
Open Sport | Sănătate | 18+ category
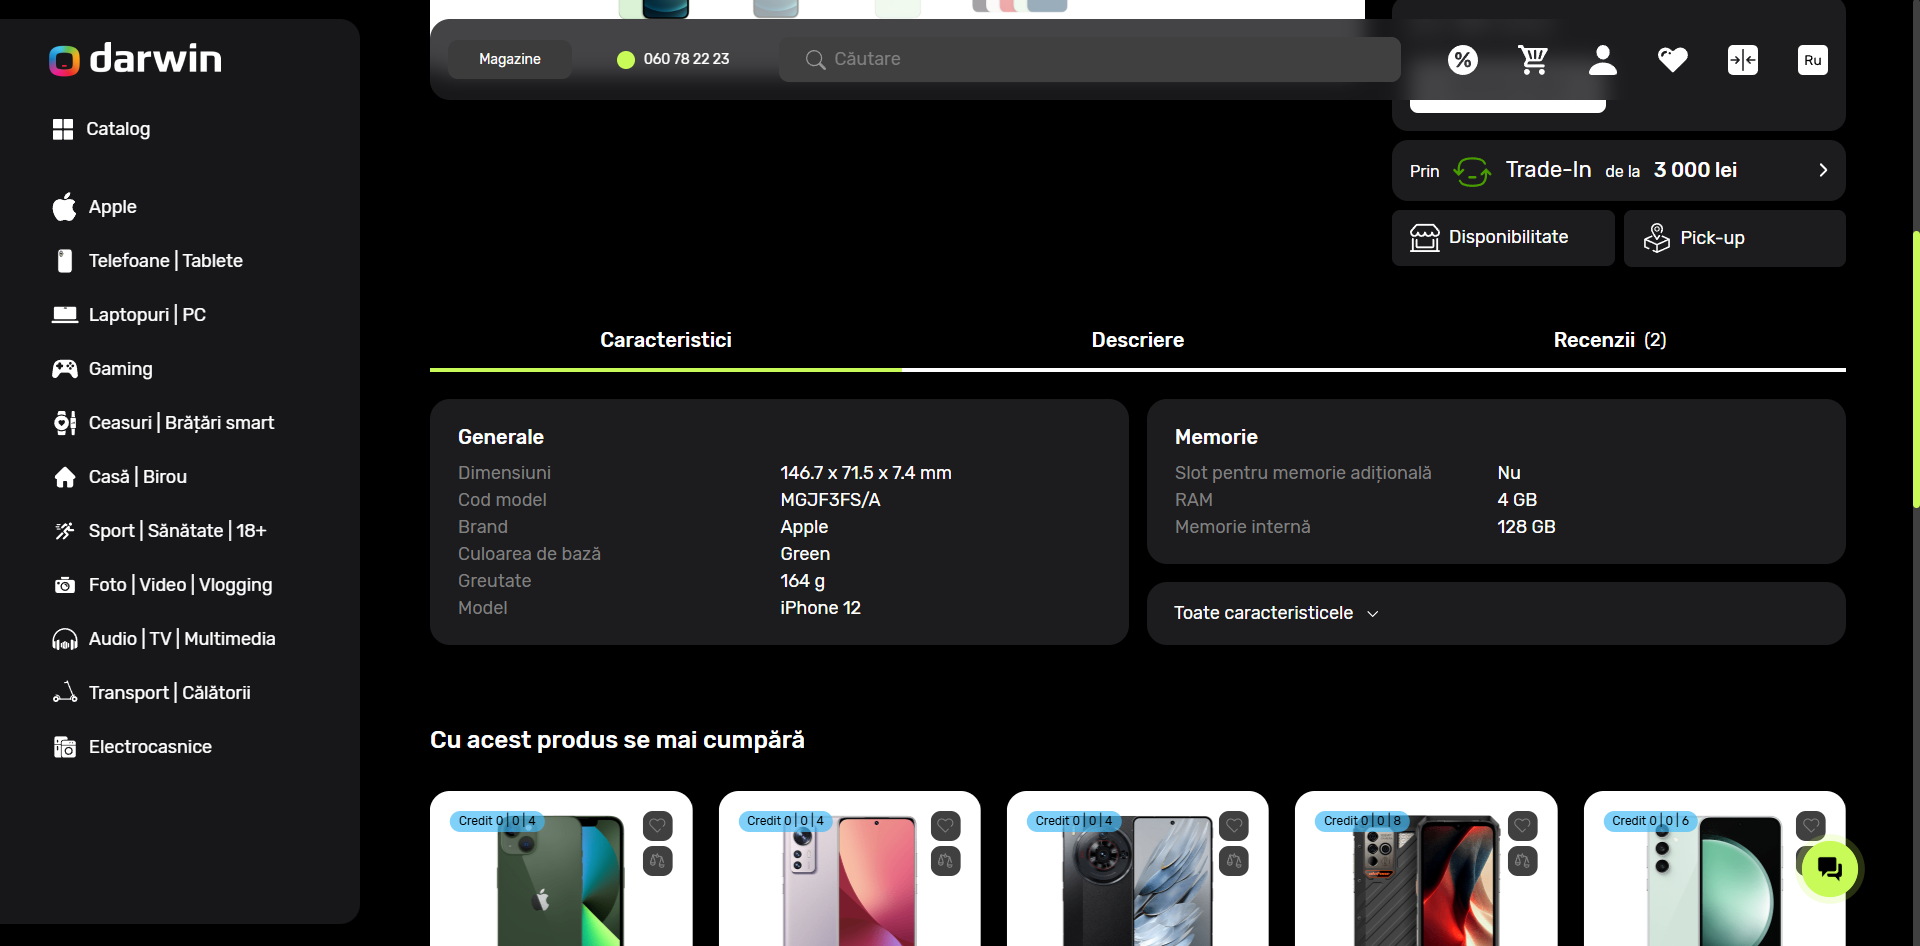(x=159, y=531)
